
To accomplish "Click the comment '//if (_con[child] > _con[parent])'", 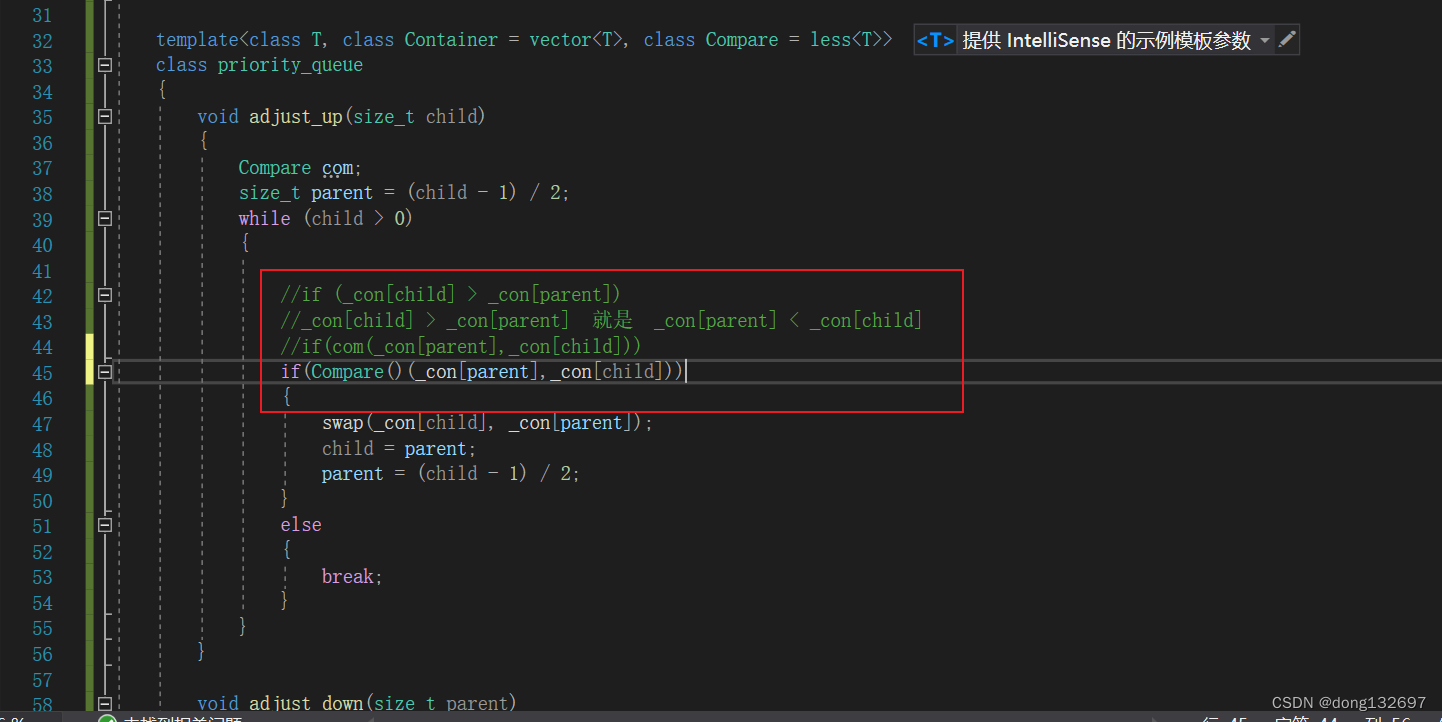I will point(450,295).
